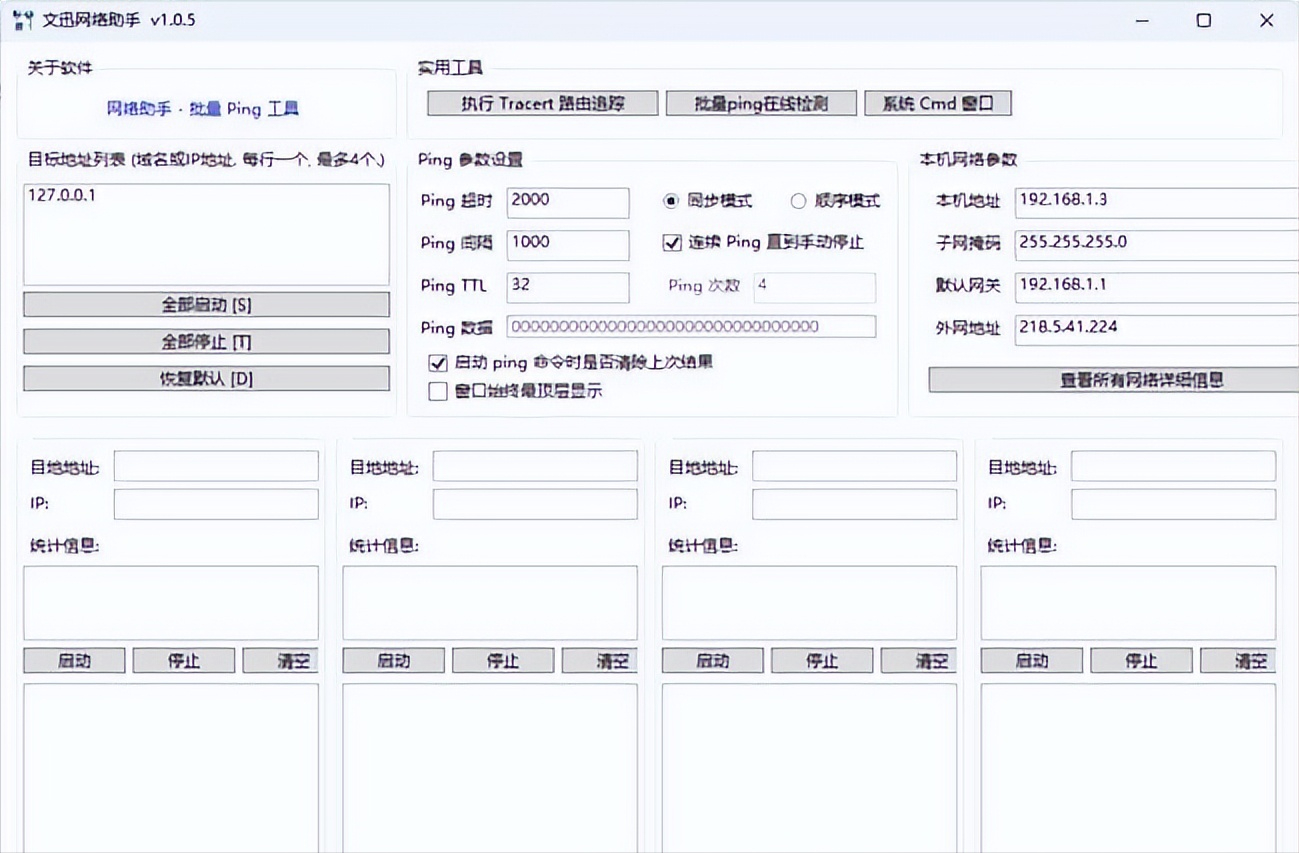Click the output log area of second ping panel
Image resolution: width=1299 pixels, height=853 pixels.
(490, 768)
